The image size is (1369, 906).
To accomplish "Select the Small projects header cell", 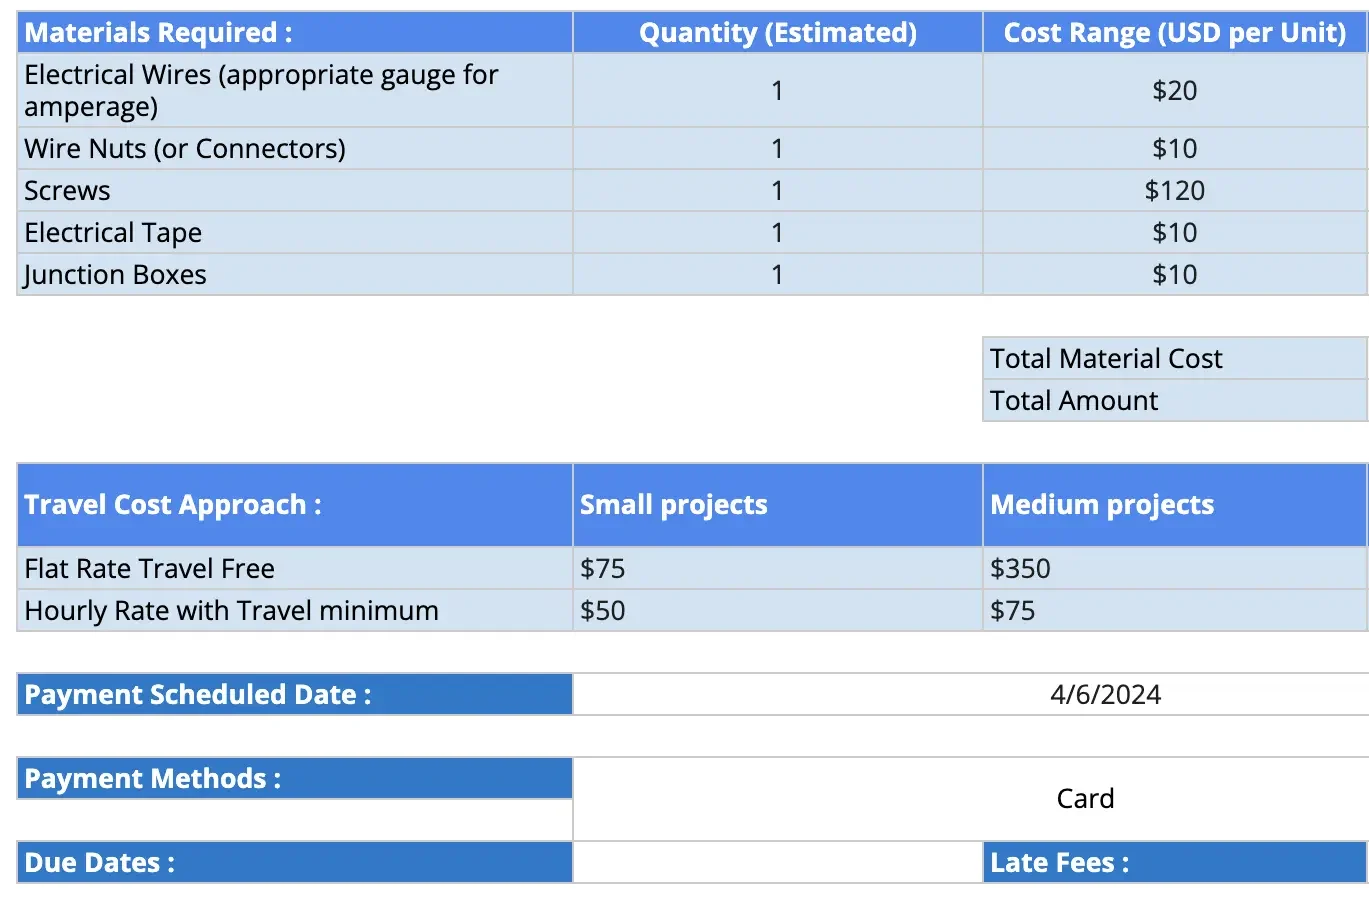I will pyautogui.click(x=777, y=505).
